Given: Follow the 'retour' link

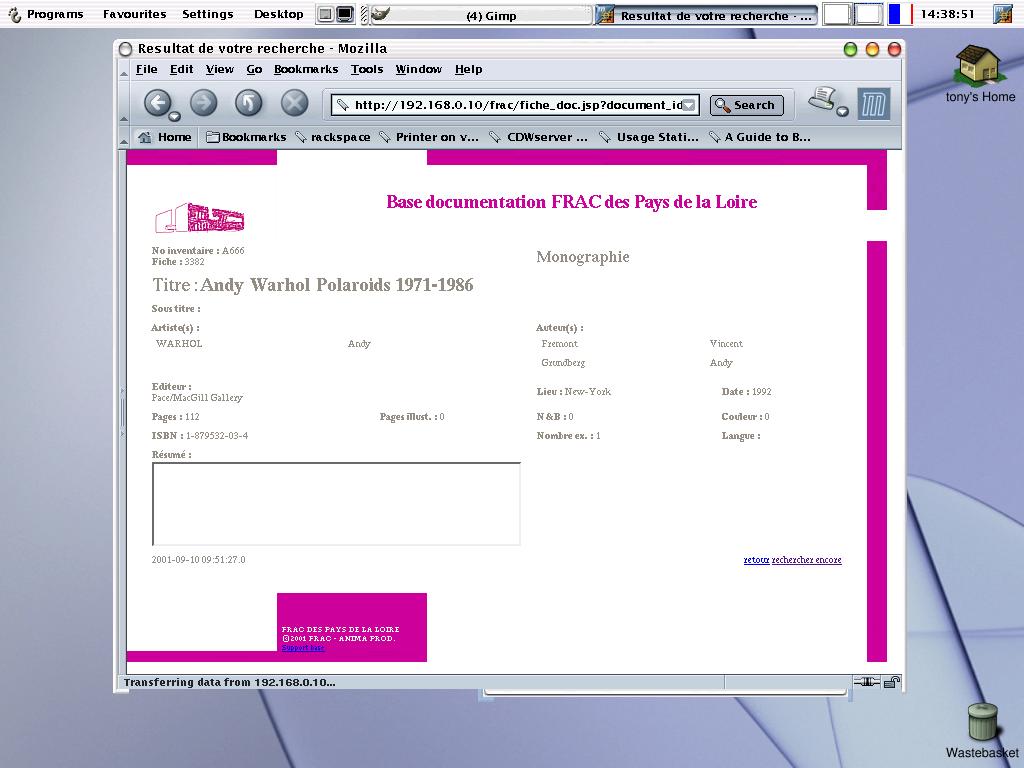Looking at the screenshot, I should [x=756, y=560].
